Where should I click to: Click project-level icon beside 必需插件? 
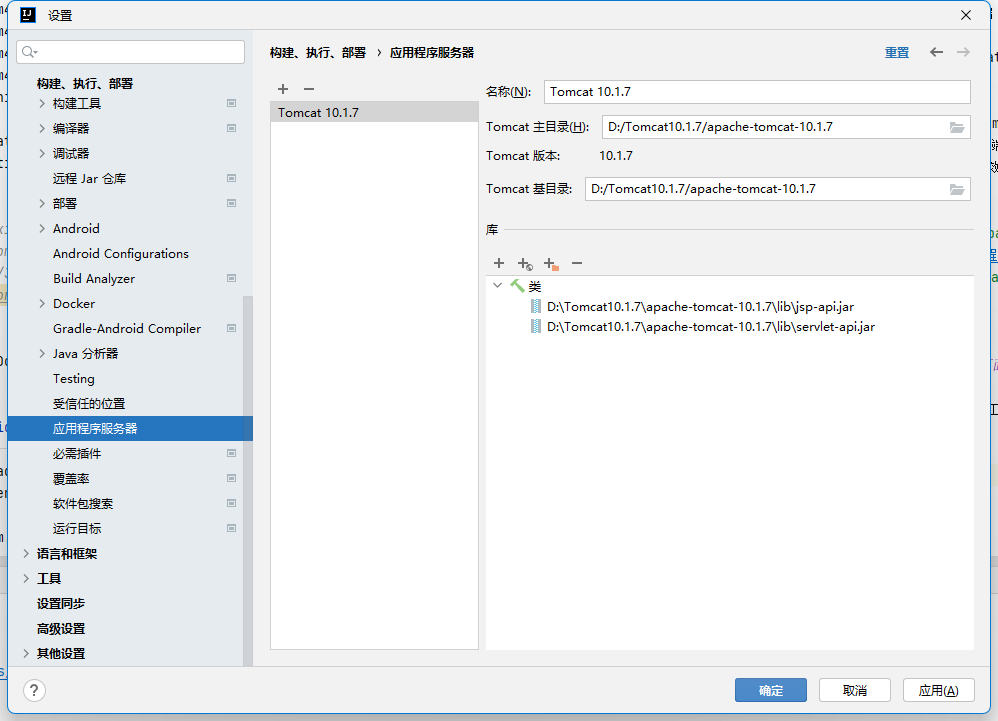point(232,453)
